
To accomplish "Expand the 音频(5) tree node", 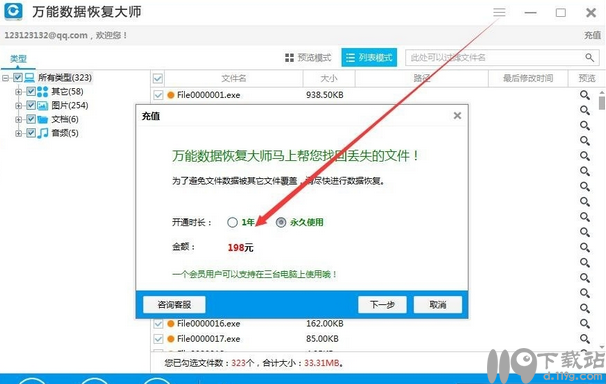I will coord(18,133).
